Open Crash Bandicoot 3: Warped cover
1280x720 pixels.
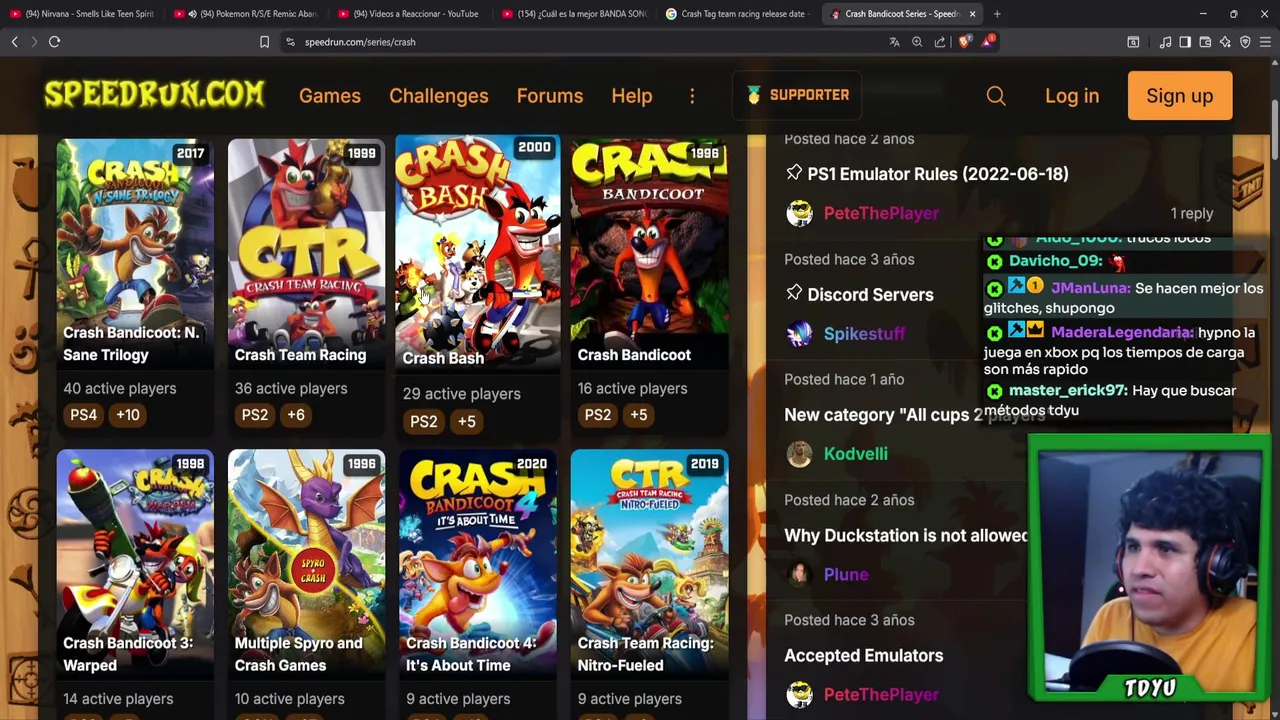coord(135,565)
